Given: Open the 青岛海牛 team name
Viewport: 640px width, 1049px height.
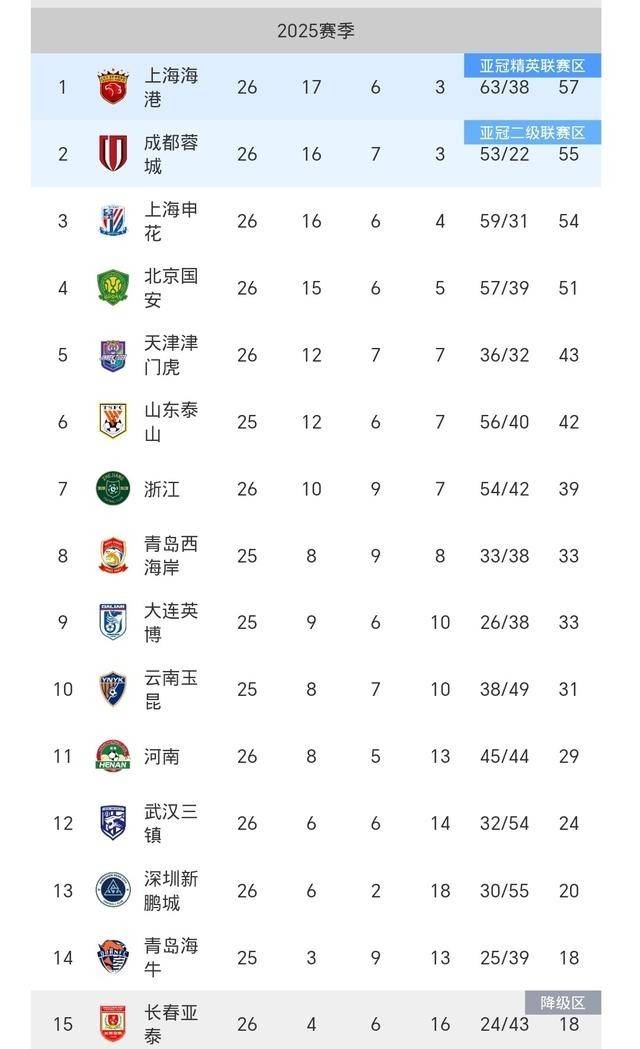Looking at the screenshot, I should 171,957.
